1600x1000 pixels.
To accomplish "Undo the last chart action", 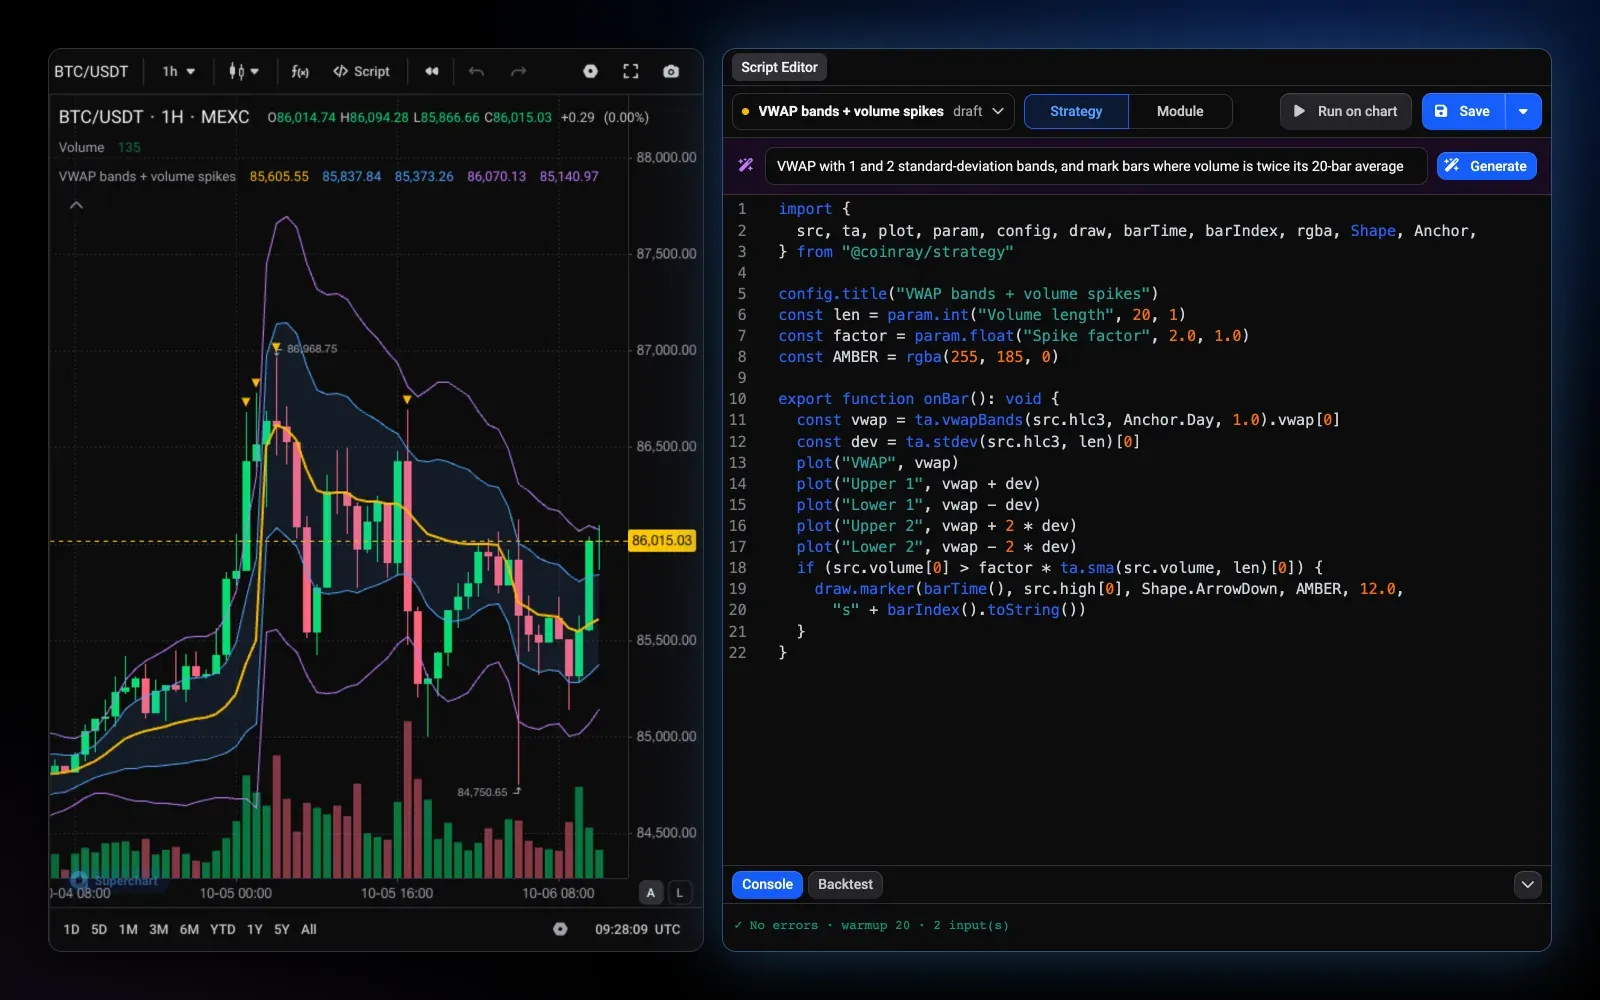I will (x=476, y=71).
